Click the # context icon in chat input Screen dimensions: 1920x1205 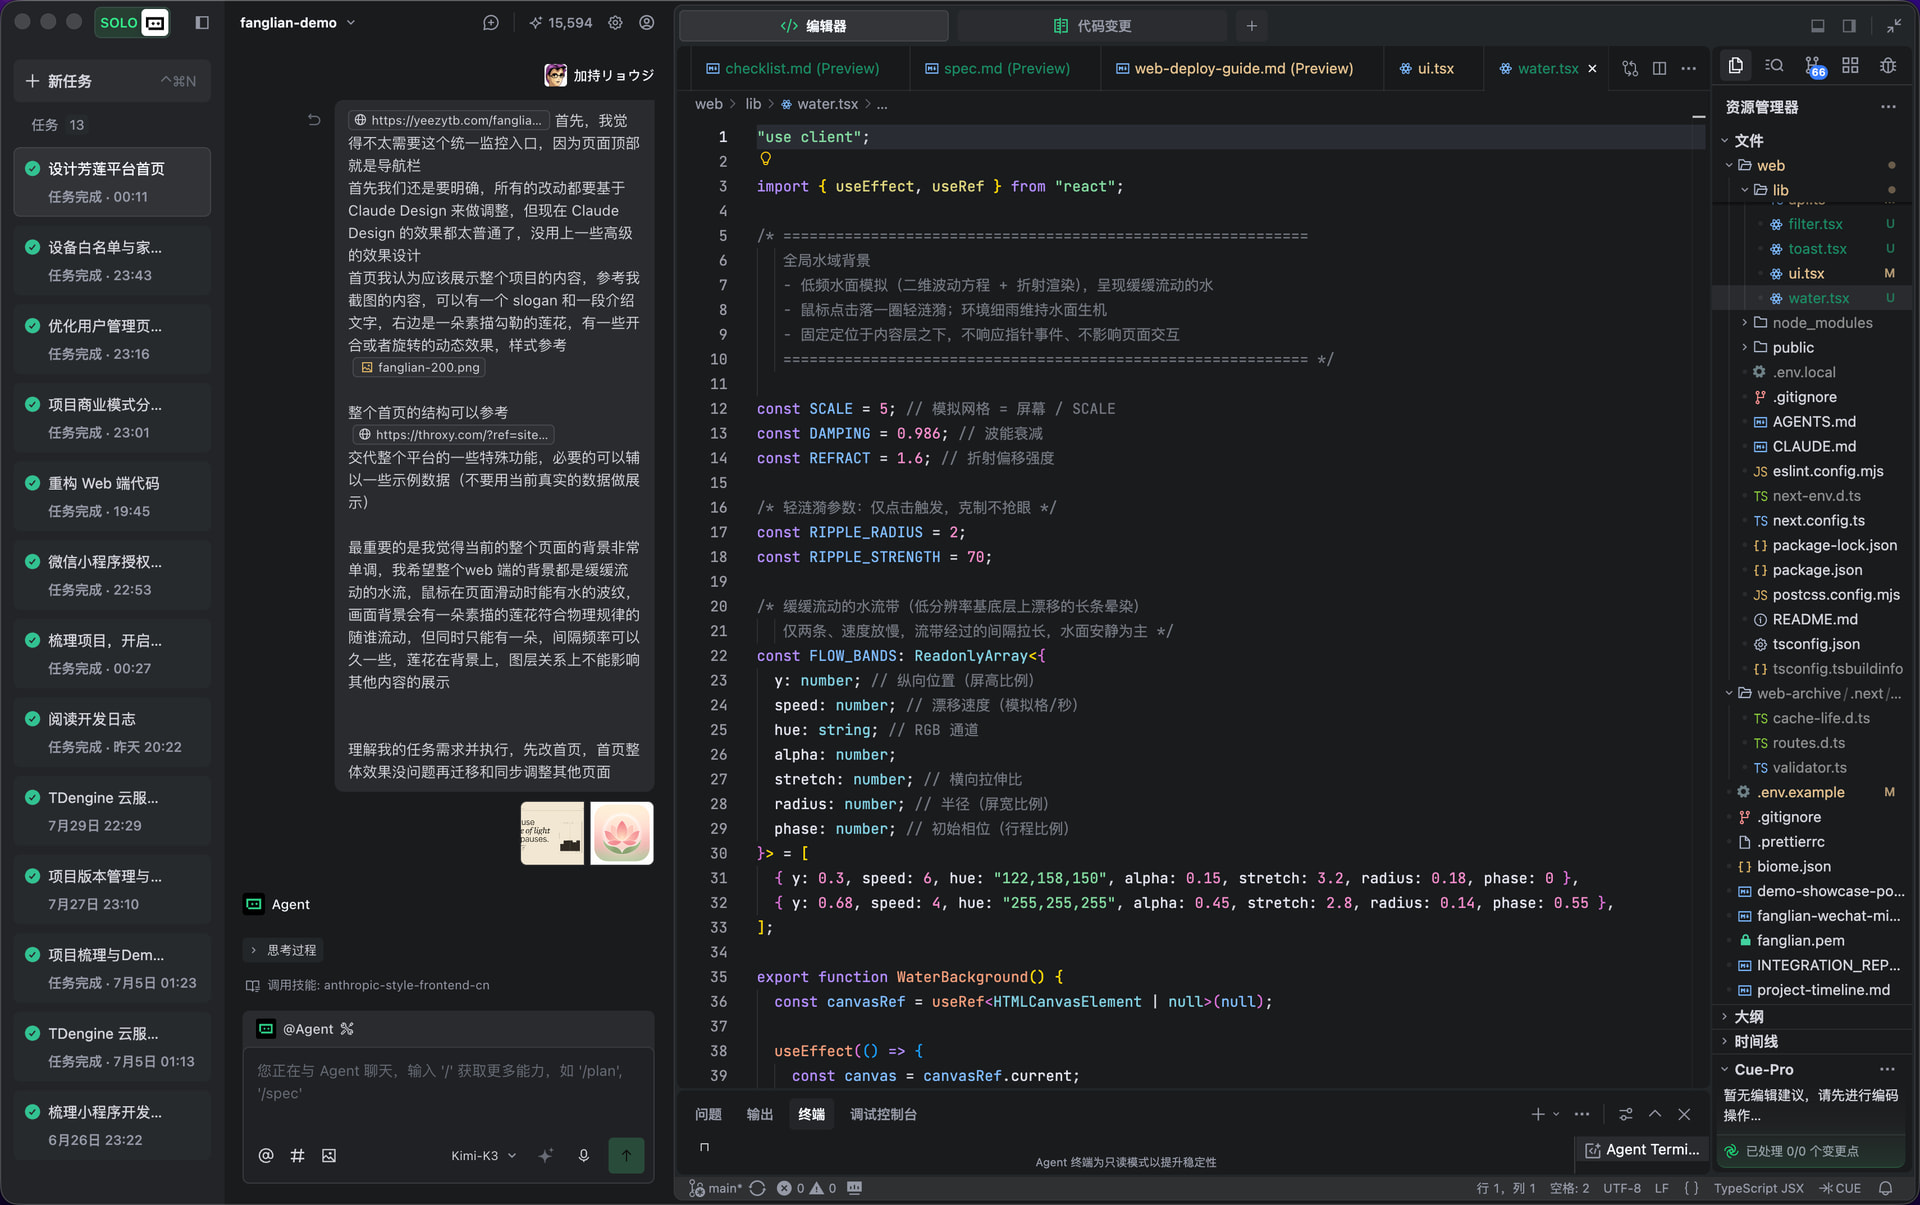coord(297,1155)
